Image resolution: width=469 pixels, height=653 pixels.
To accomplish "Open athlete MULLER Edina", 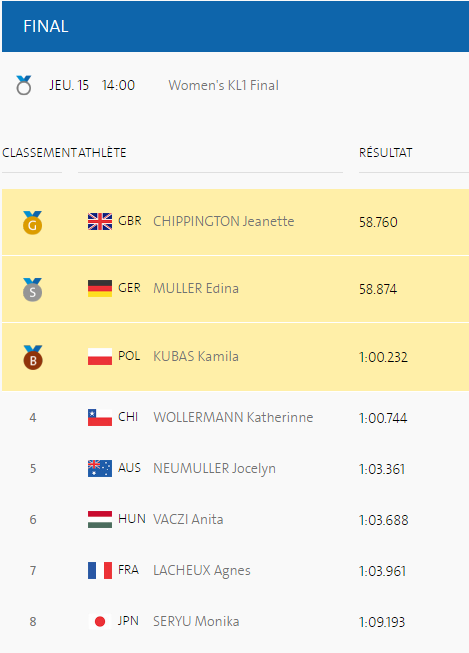I will [196, 288].
